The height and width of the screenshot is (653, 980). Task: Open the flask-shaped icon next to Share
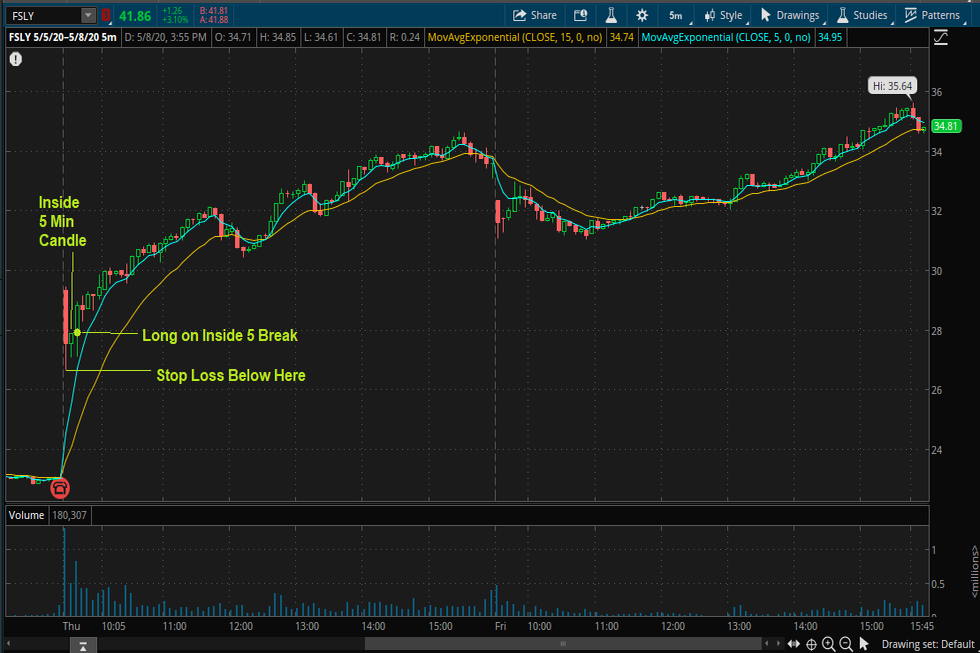tap(611, 15)
